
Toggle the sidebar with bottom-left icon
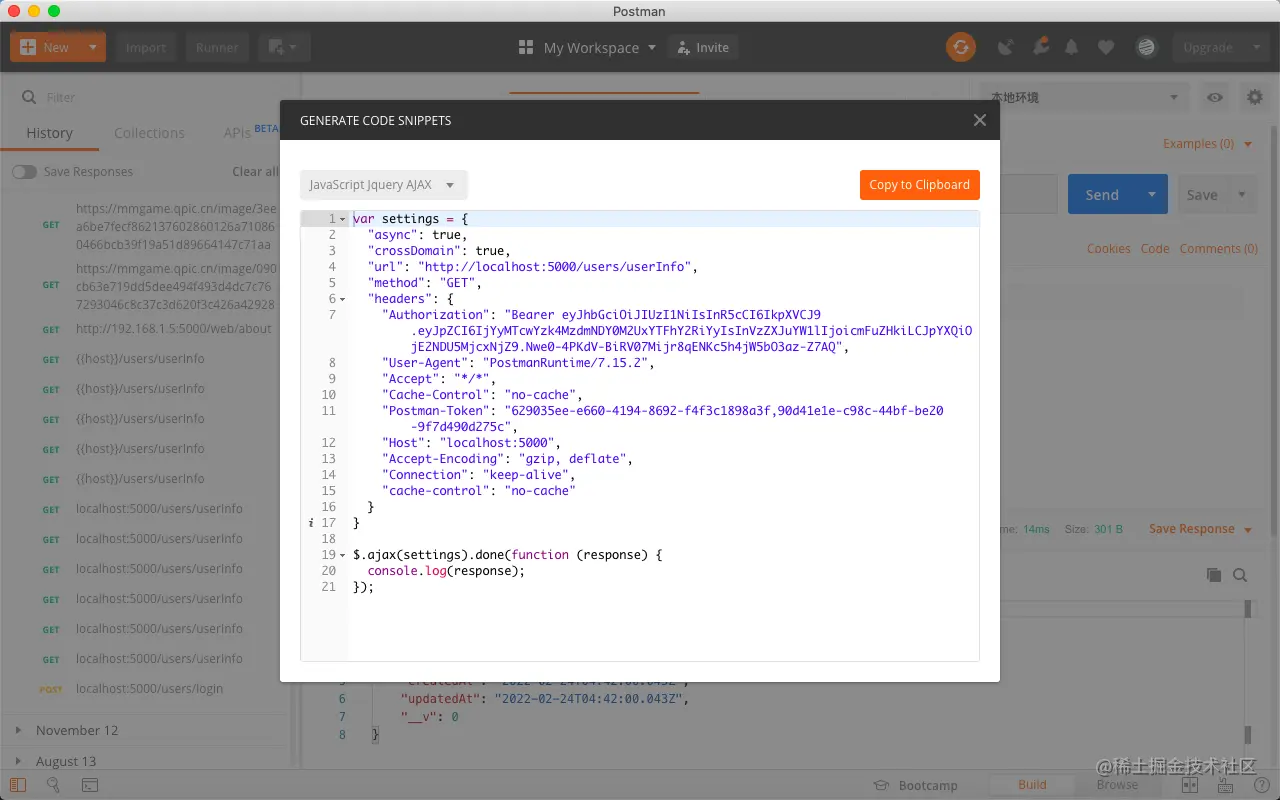pos(19,786)
